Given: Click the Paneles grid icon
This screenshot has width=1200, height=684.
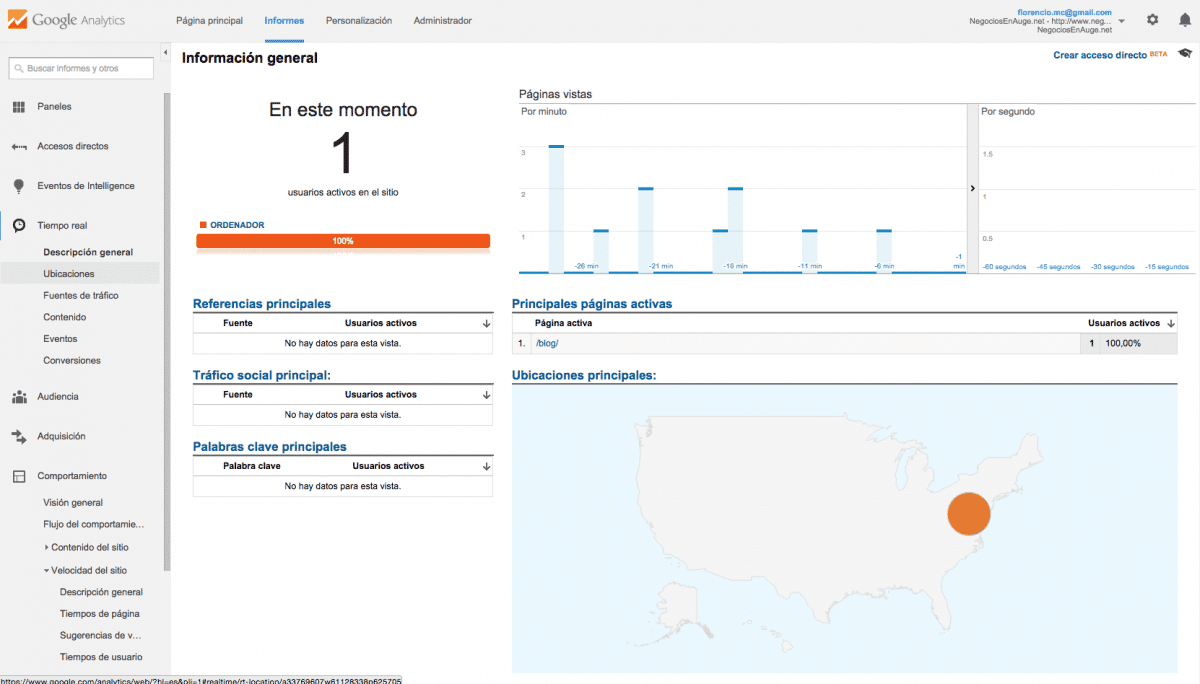Looking at the screenshot, I should pyautogui.click(x=19, y=107).
